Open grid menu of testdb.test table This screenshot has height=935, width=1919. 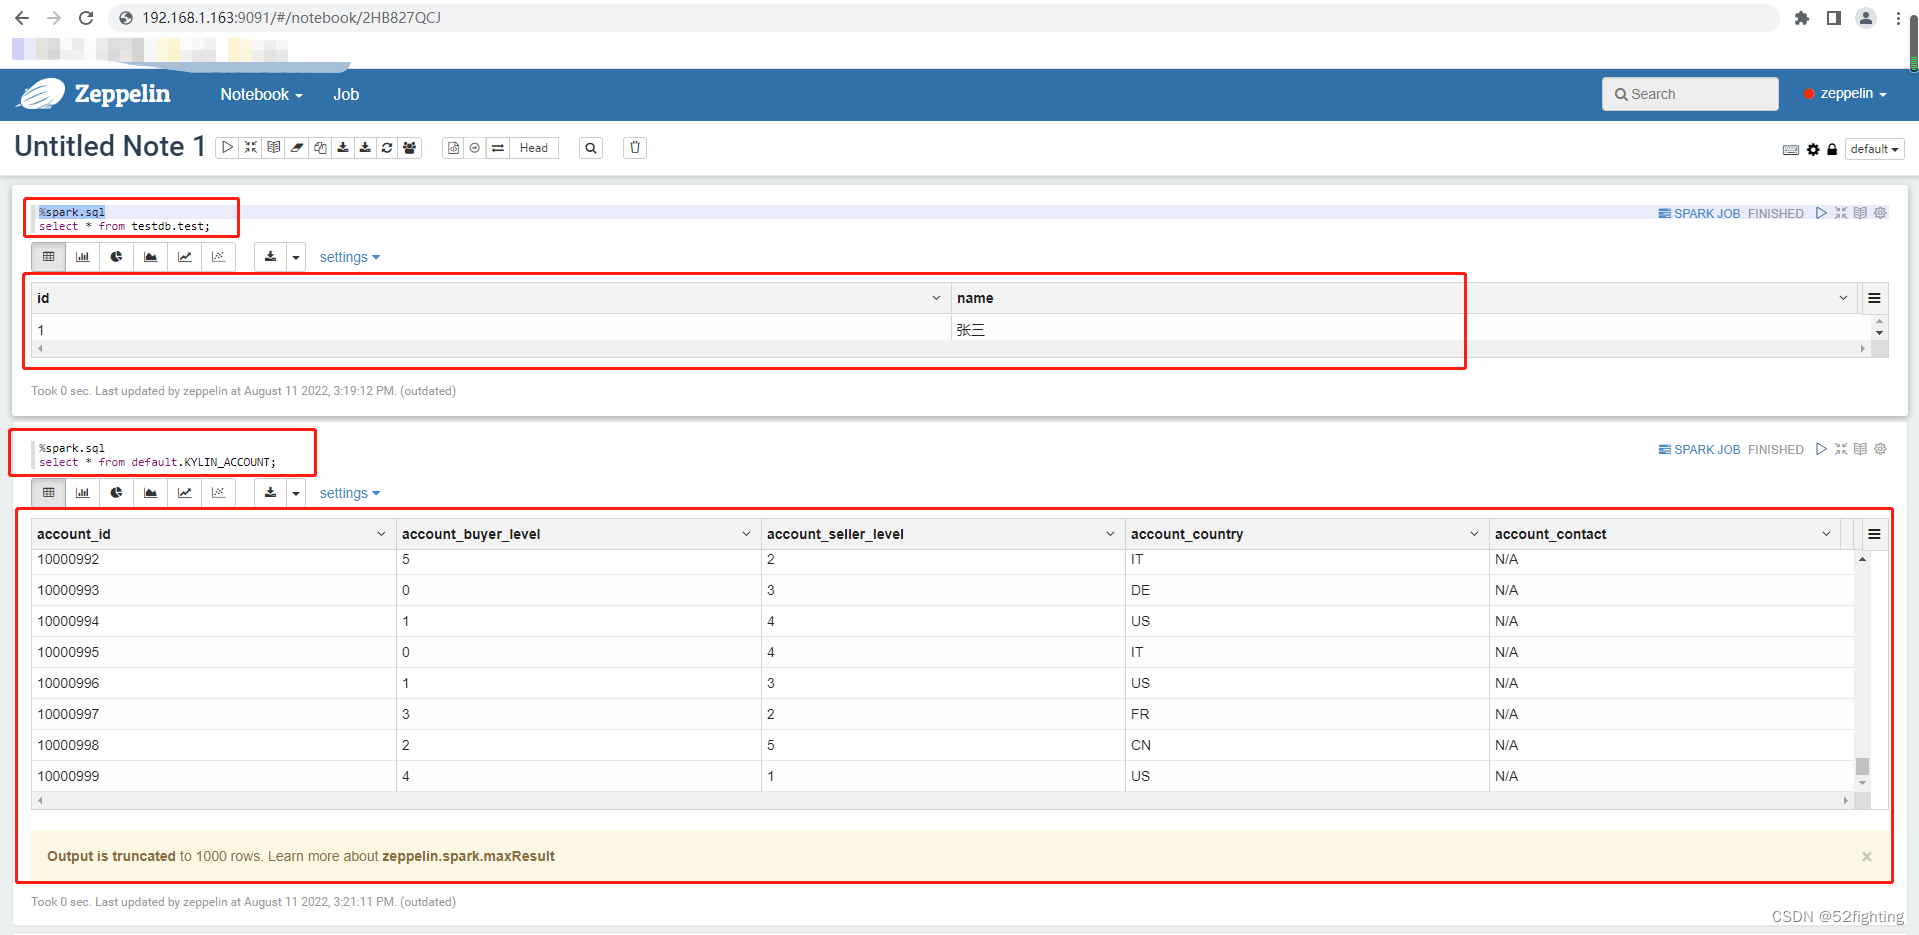(1874, 298)
